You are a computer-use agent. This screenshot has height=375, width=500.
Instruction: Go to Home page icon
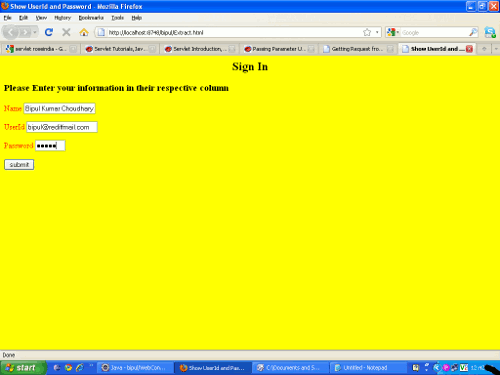[x=84, y=32]
